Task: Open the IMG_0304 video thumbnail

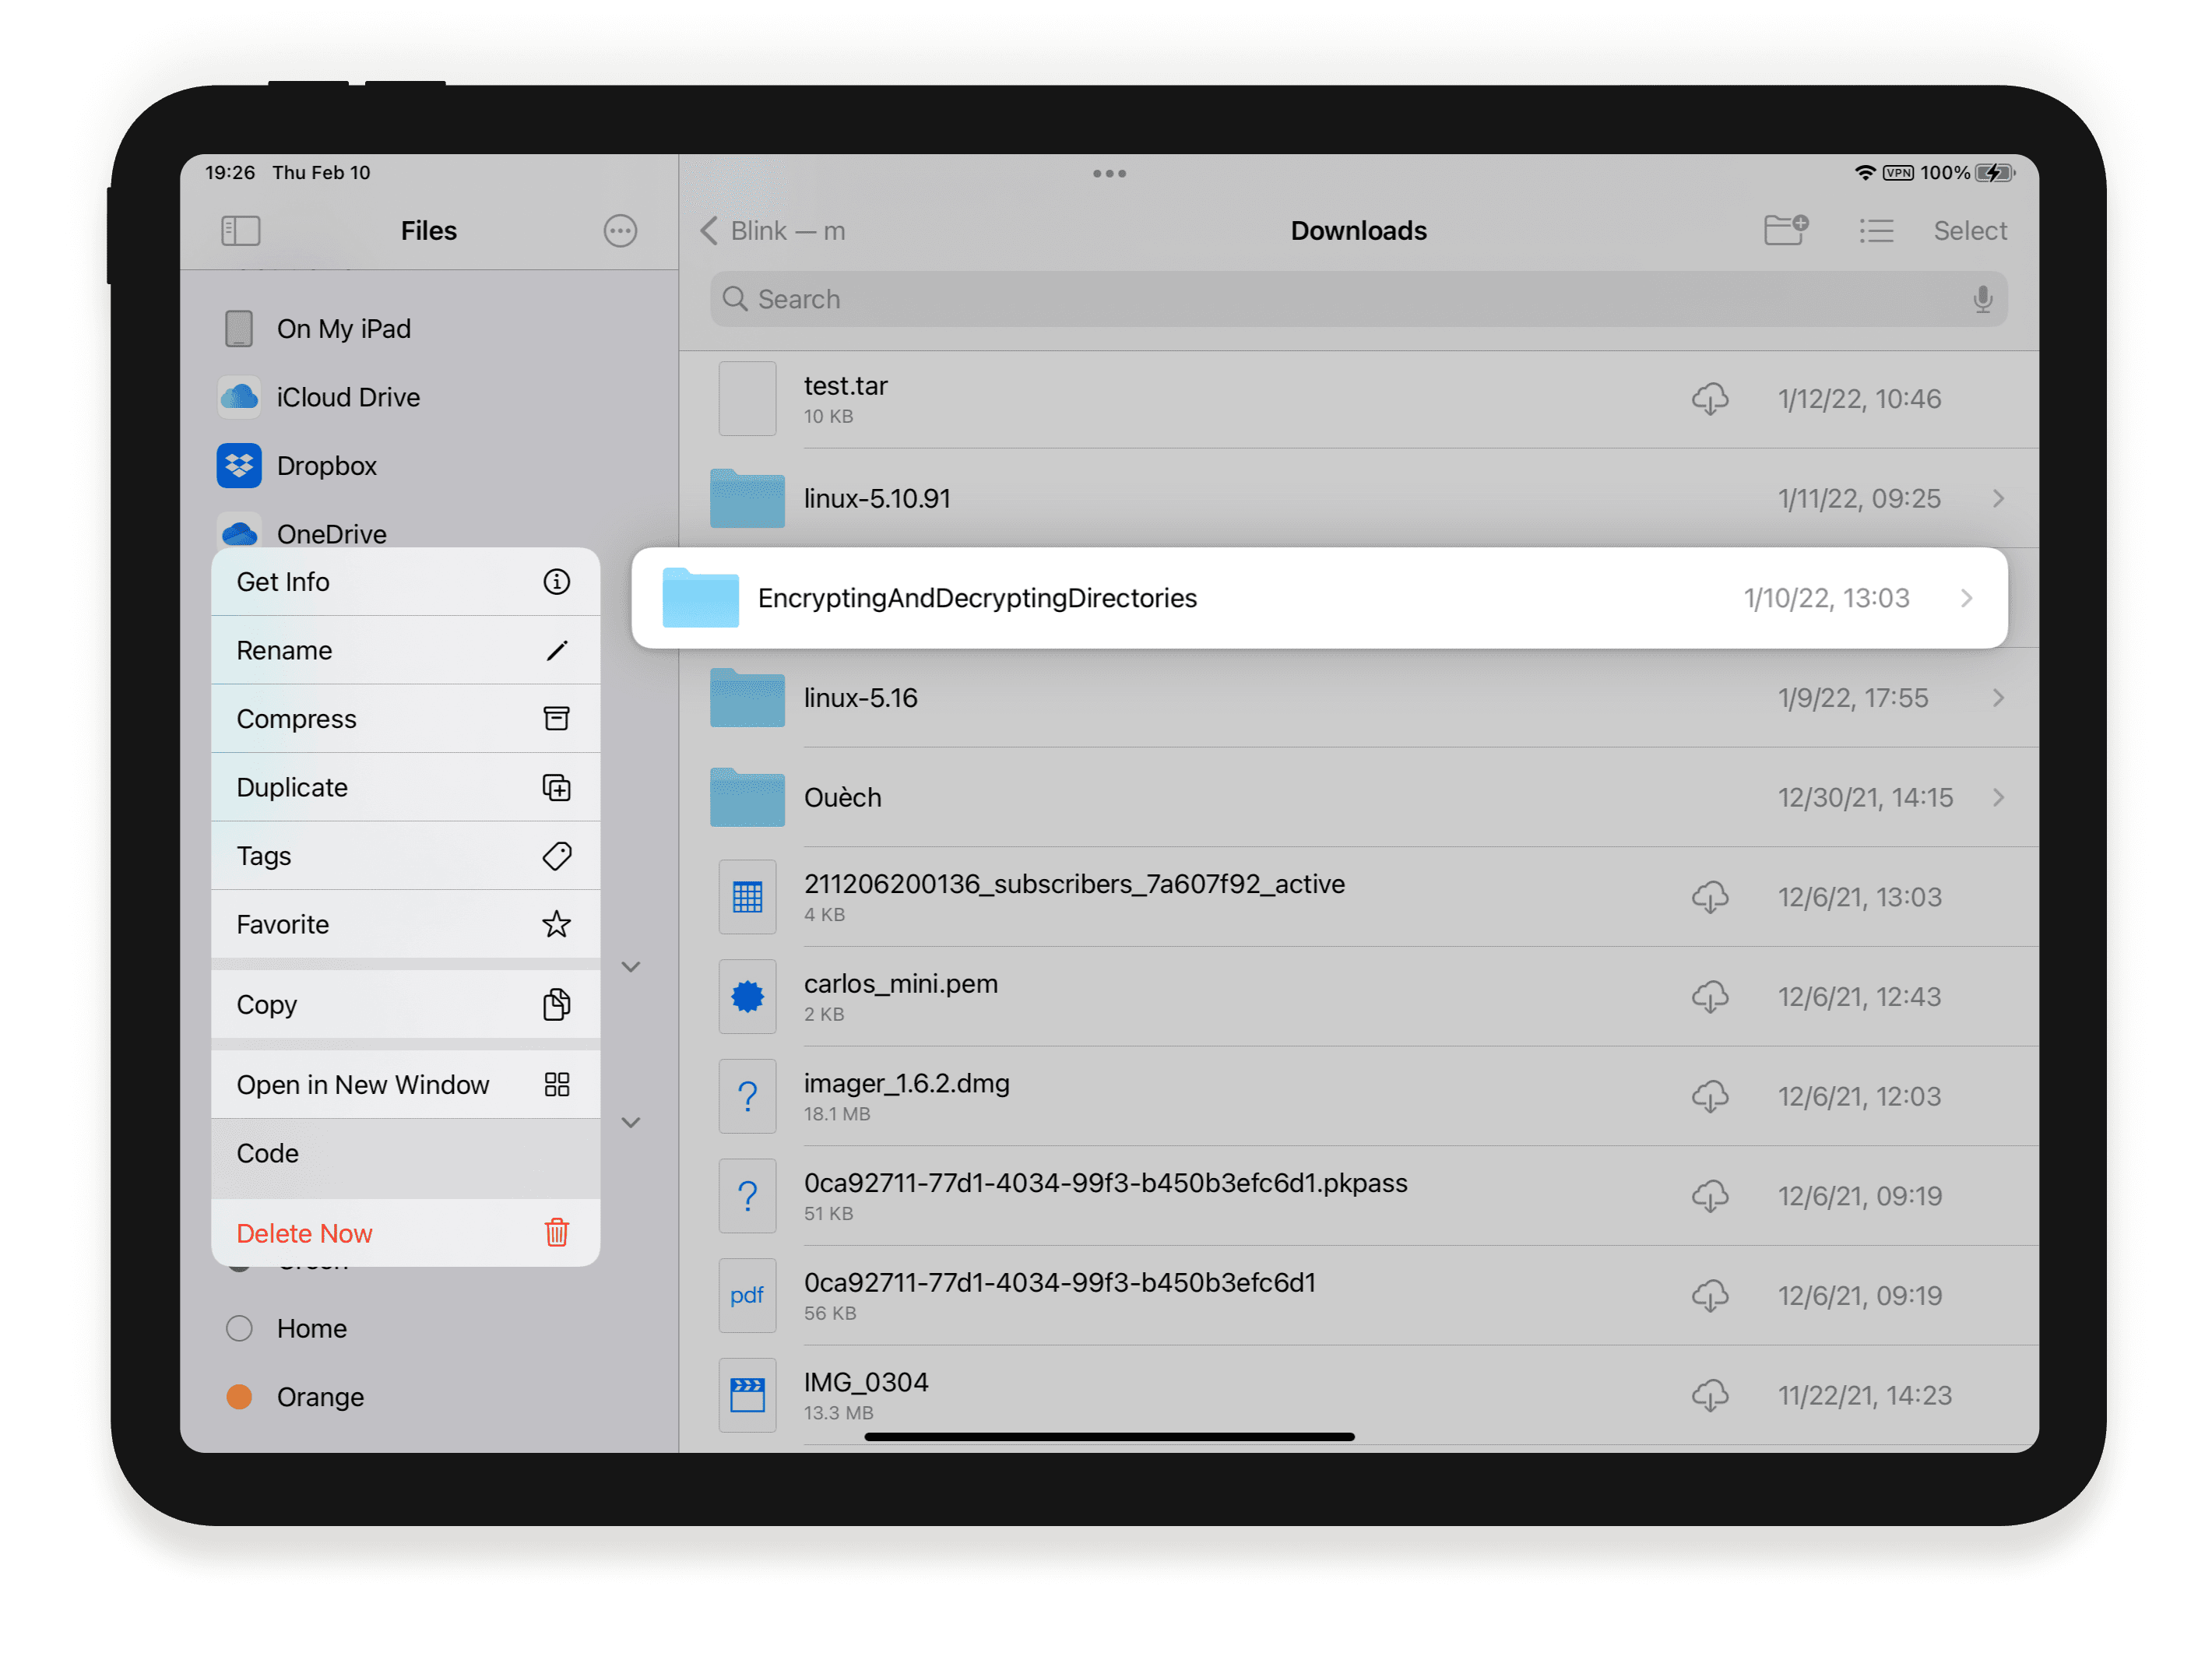Action: coord(747,1395)
